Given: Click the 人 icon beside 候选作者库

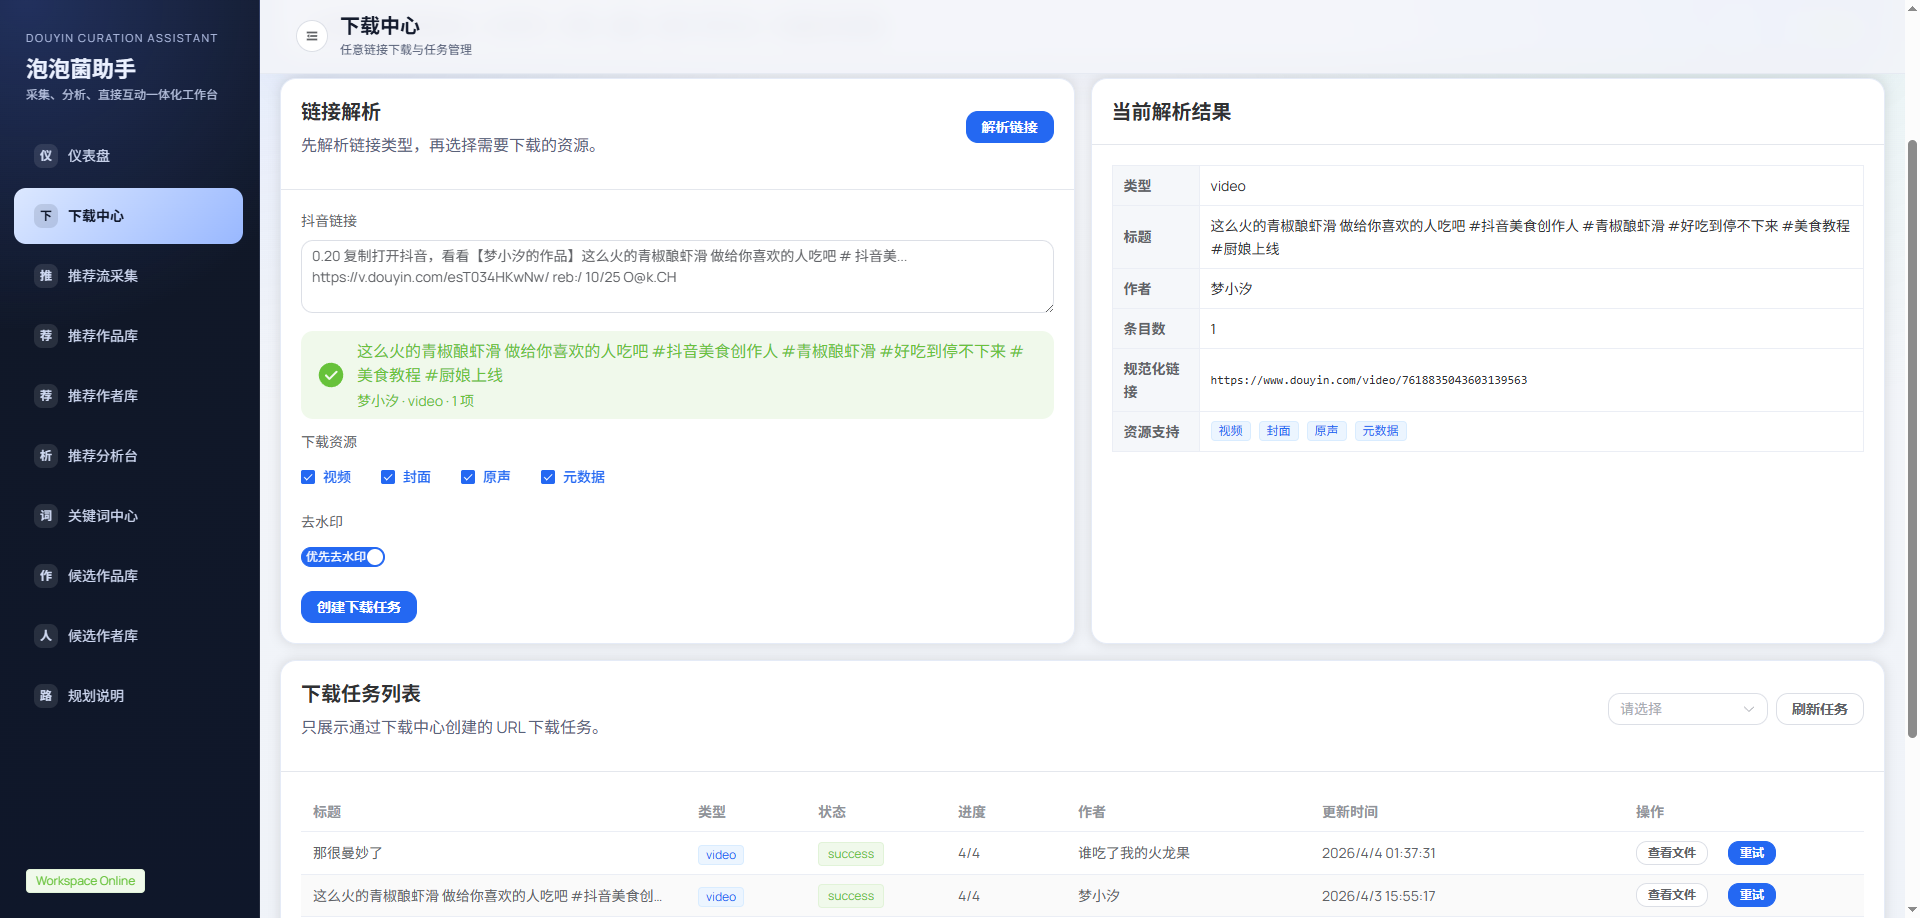Looking at the screenshot, I should point(46,636).
